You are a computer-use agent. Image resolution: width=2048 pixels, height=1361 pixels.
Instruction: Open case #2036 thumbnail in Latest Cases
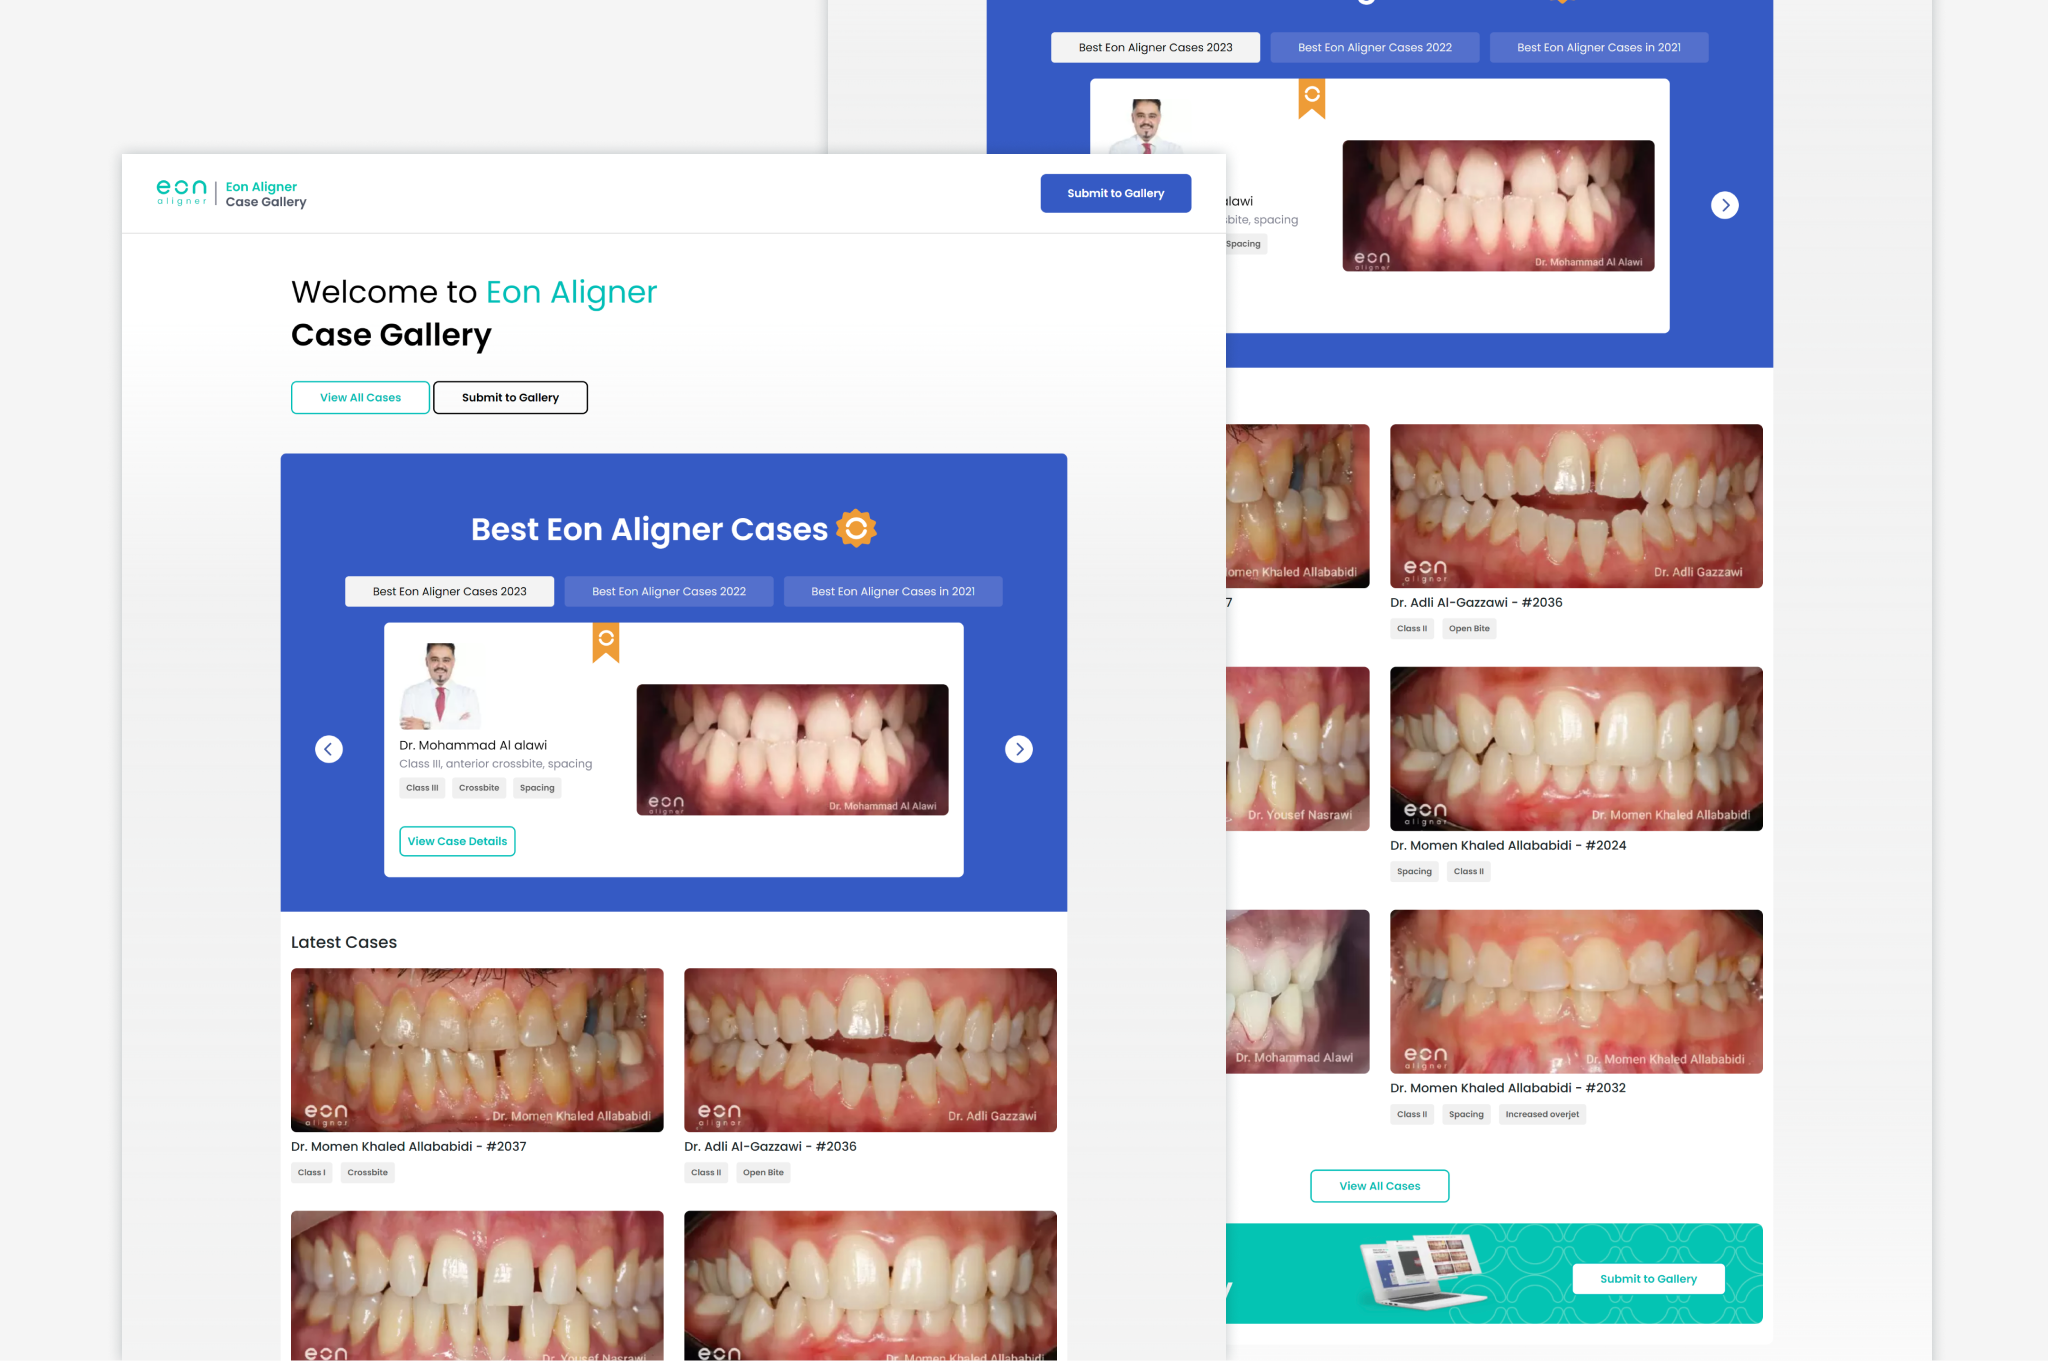click(x=870, y=1050)
